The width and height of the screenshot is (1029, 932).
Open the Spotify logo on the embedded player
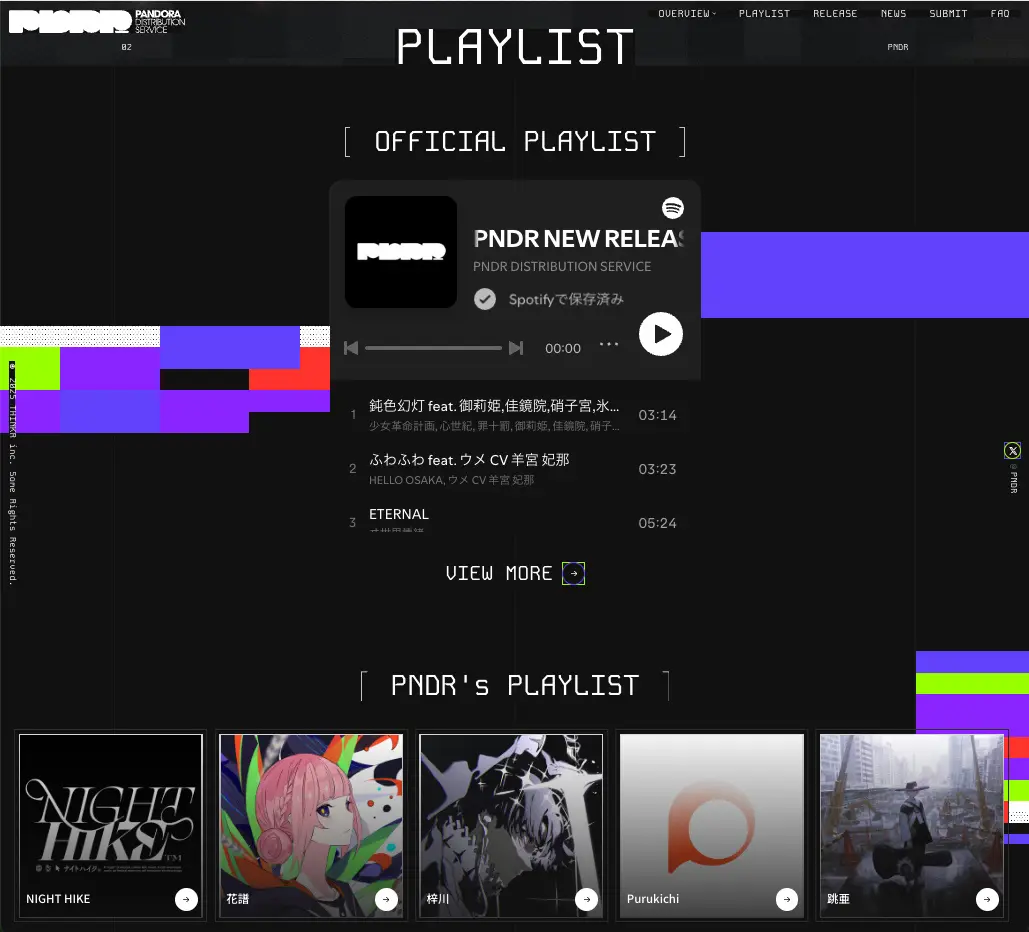(673, 208)
